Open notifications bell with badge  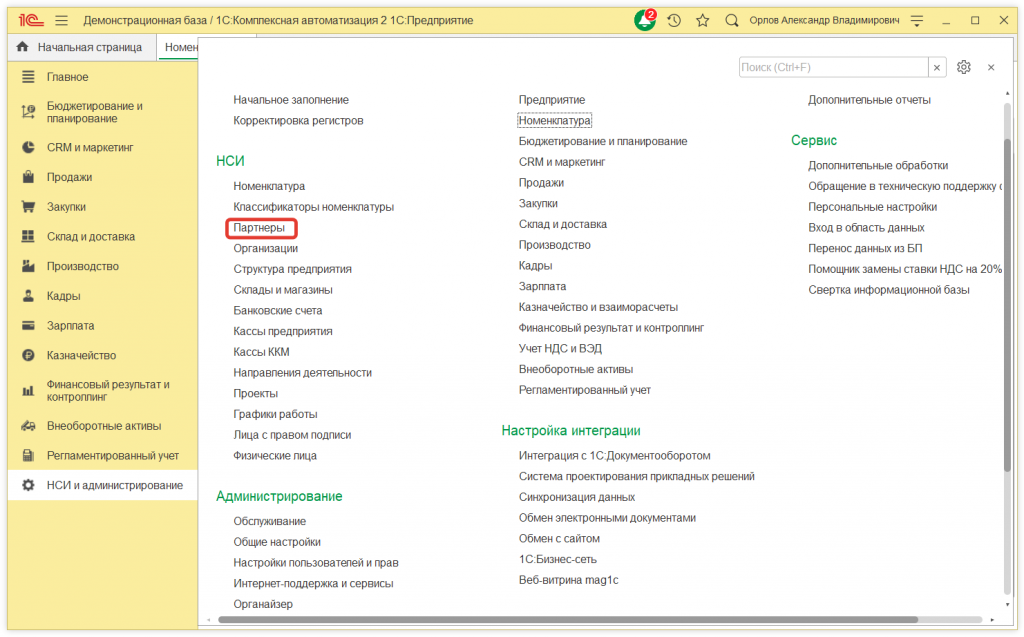[646, 20]
